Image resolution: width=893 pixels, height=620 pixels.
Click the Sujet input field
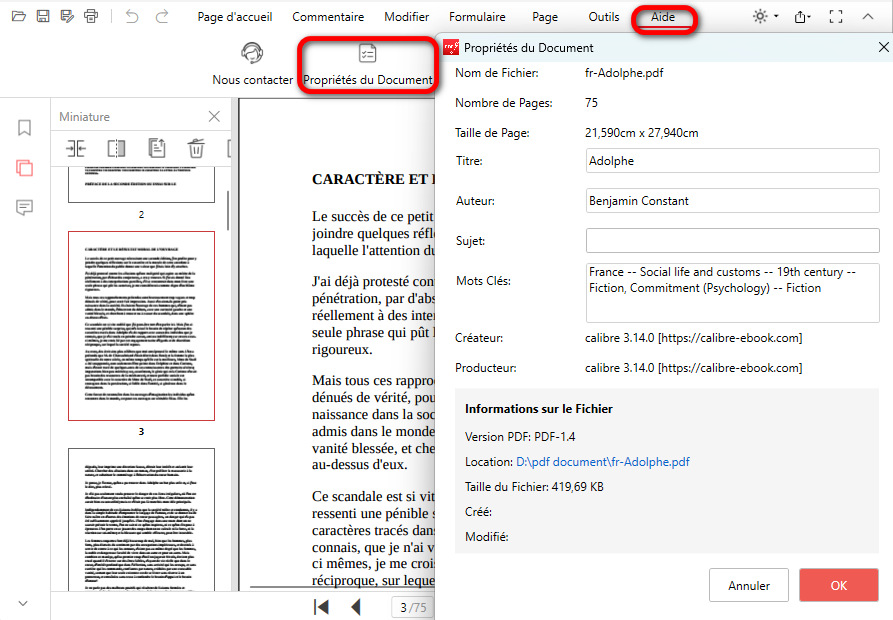[732, 241]
